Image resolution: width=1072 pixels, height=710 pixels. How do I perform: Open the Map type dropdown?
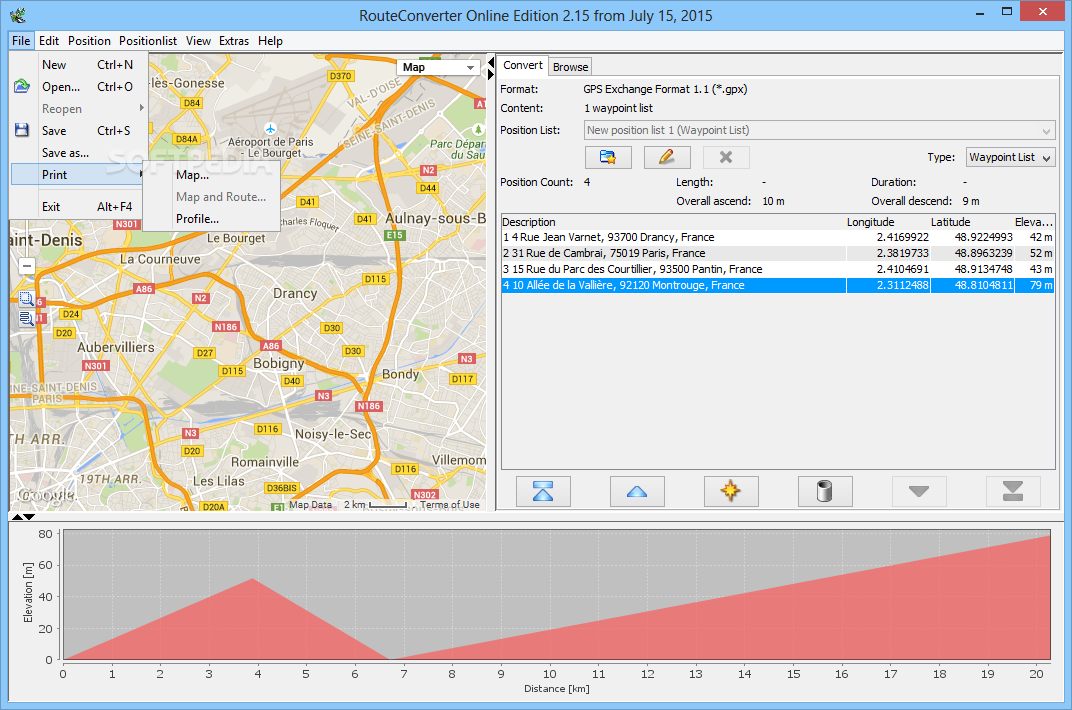pos(438,67)
